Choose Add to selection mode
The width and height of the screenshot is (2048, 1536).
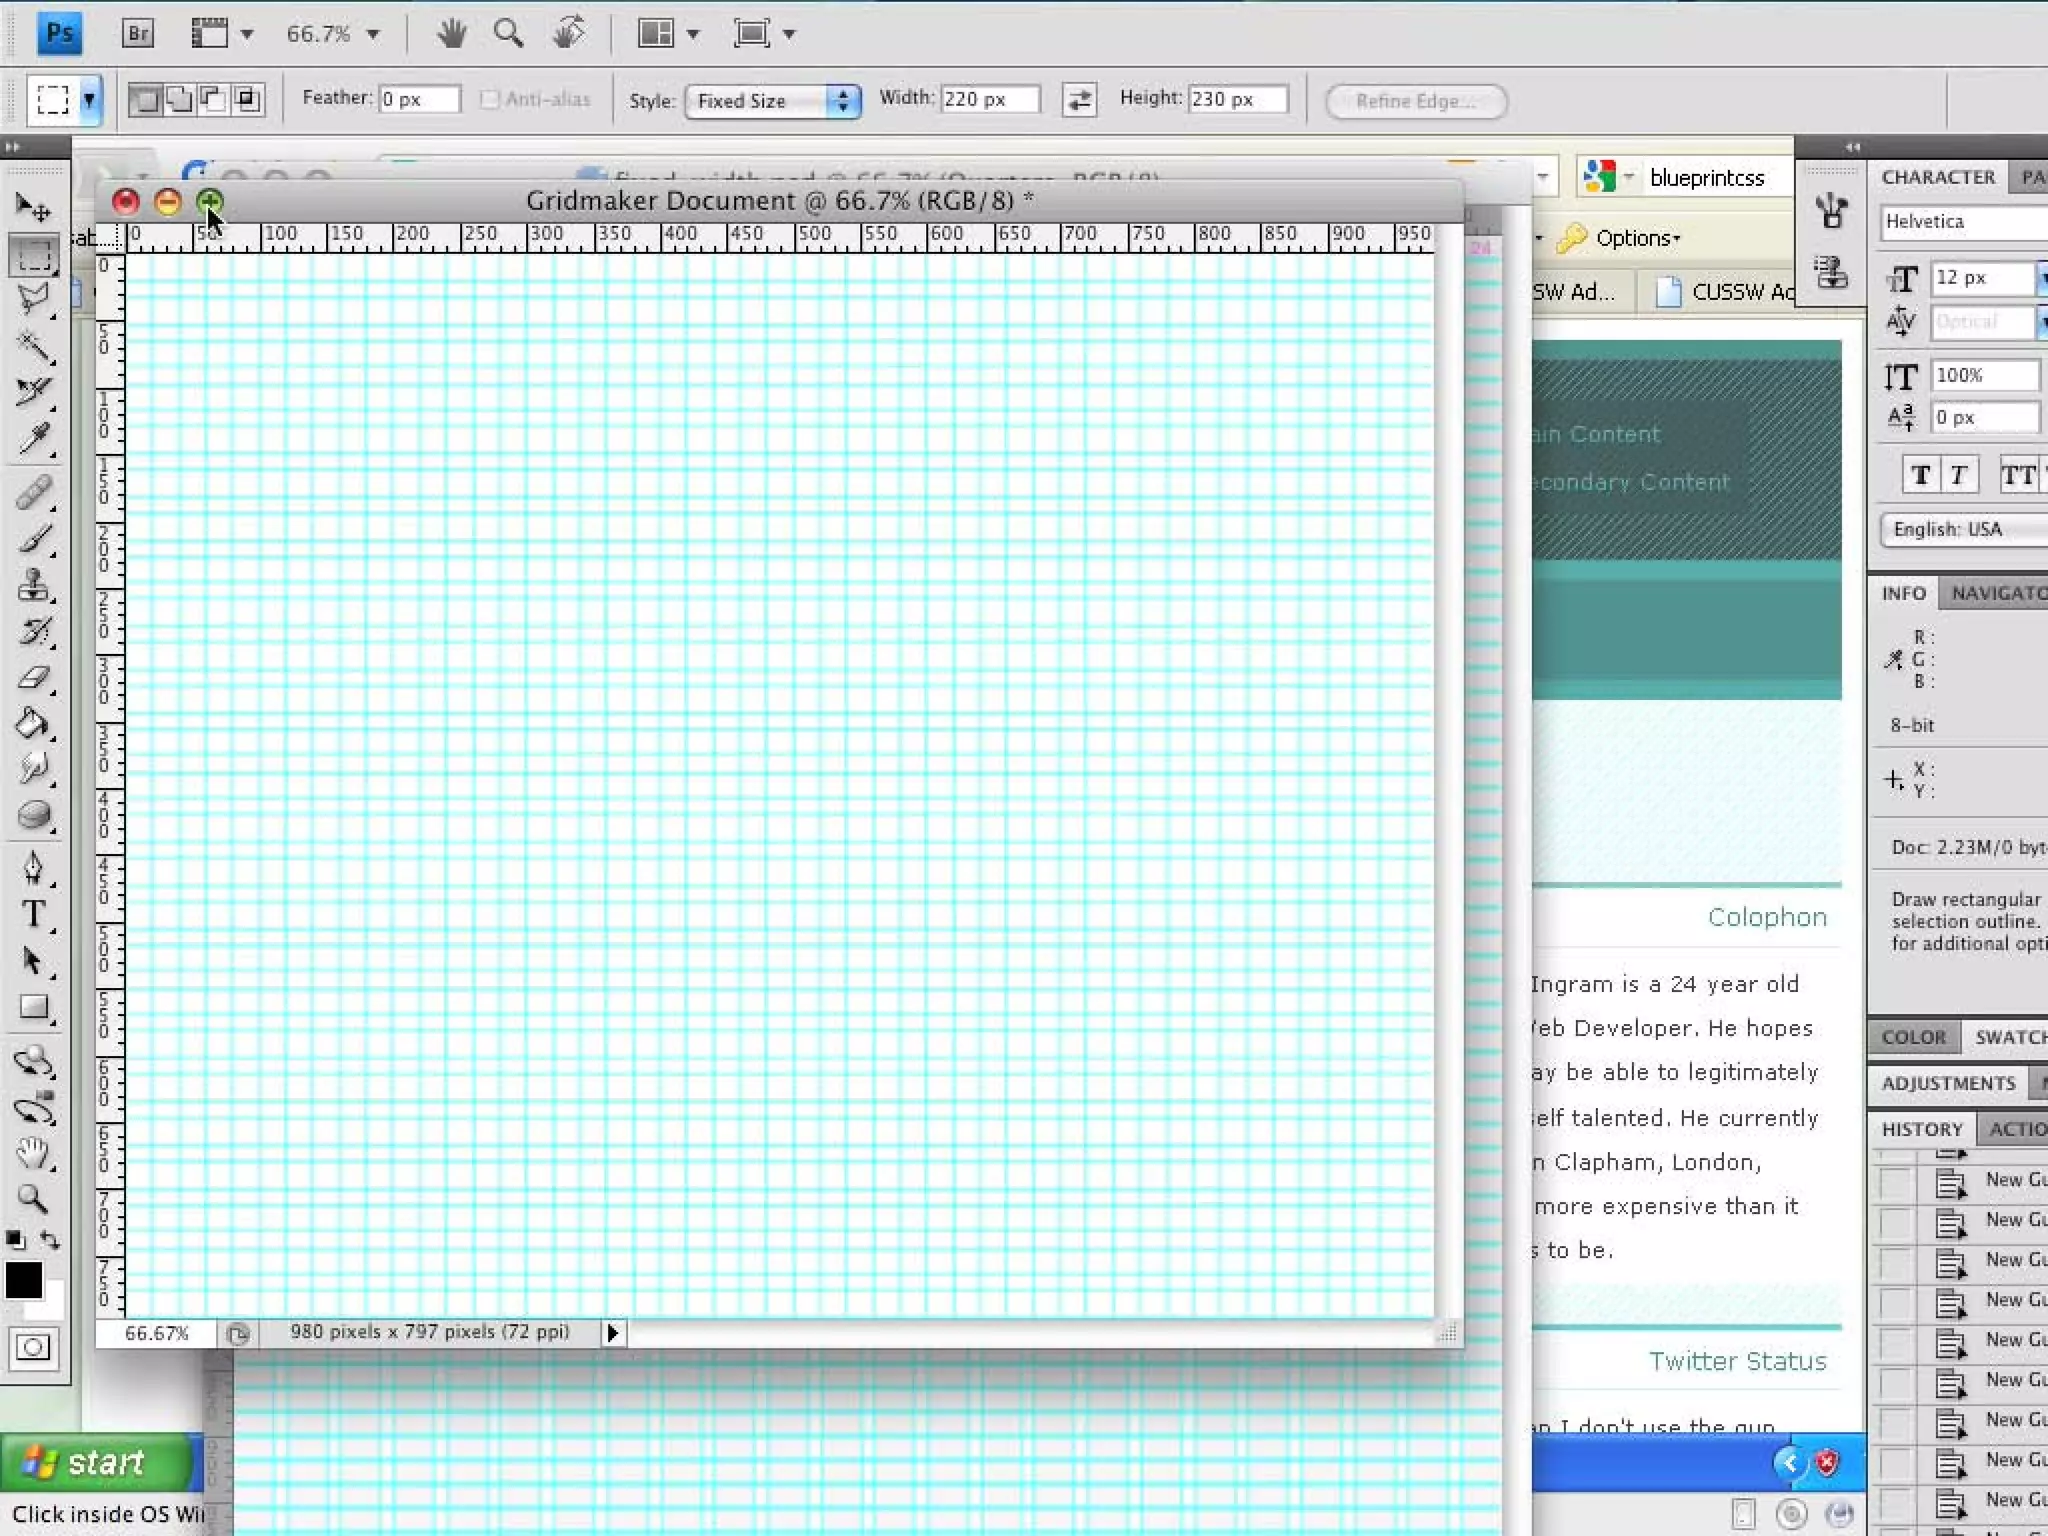[179, 100]
